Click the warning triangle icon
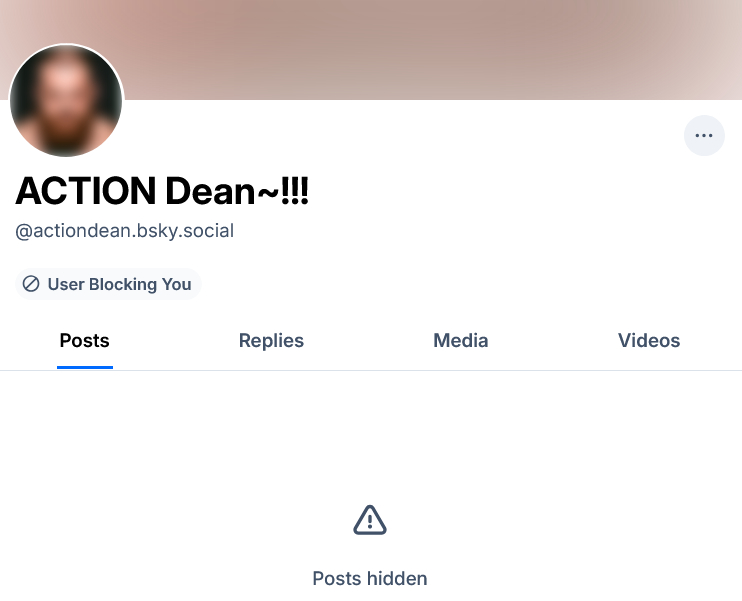The height and width of the screenshot is (601, 742). (x=370, y=519)
